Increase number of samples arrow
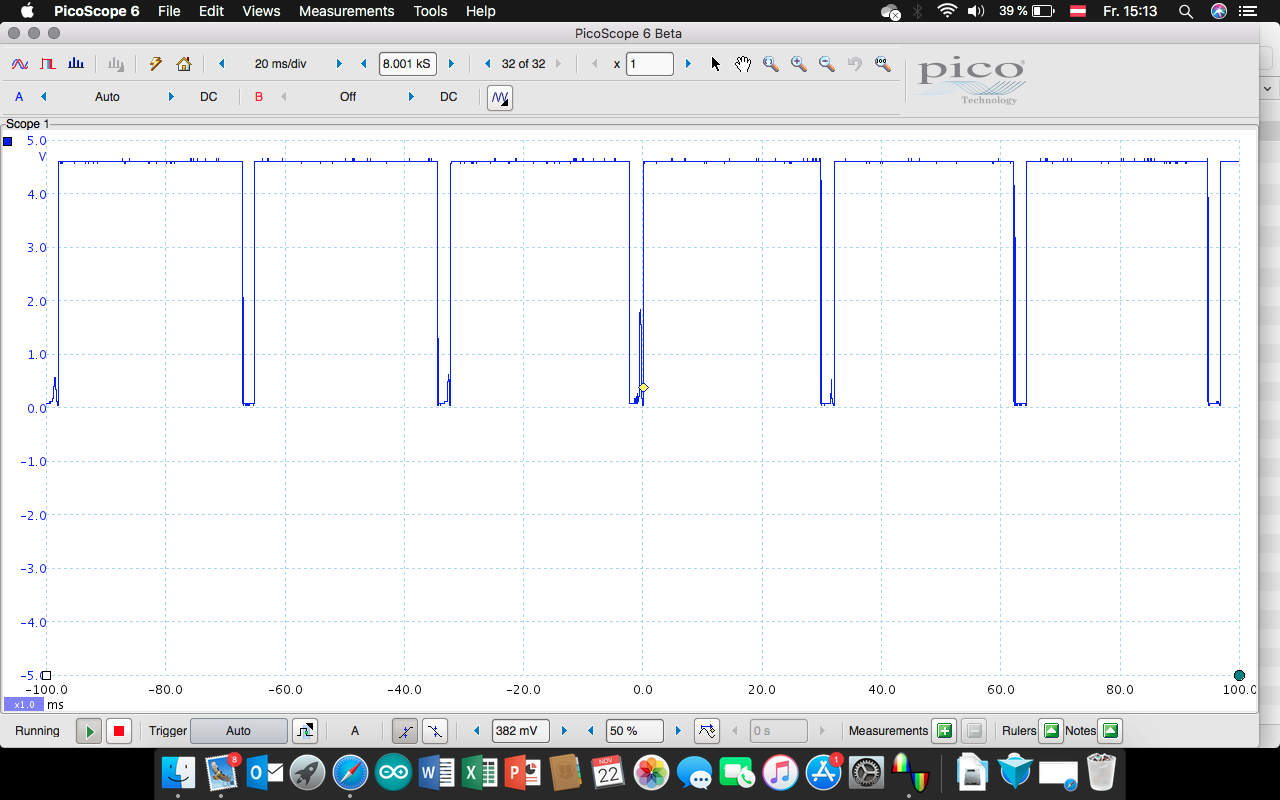This screenshot has height=800, width=1280. coord(451,64)
